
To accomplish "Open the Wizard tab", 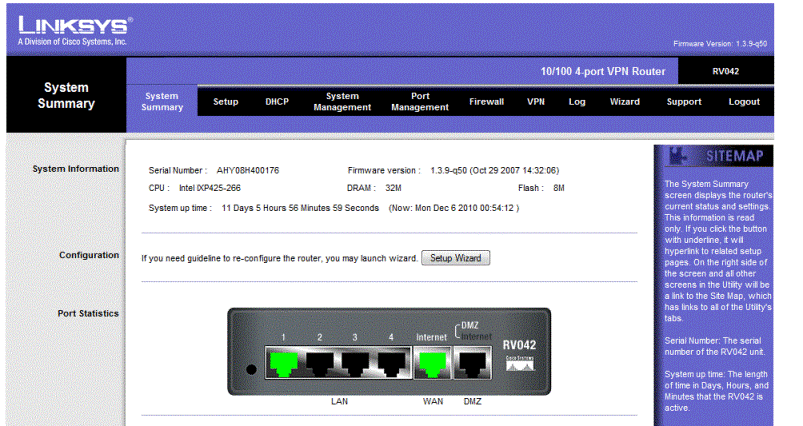I will pyautogui.click(x=625, y=101).
